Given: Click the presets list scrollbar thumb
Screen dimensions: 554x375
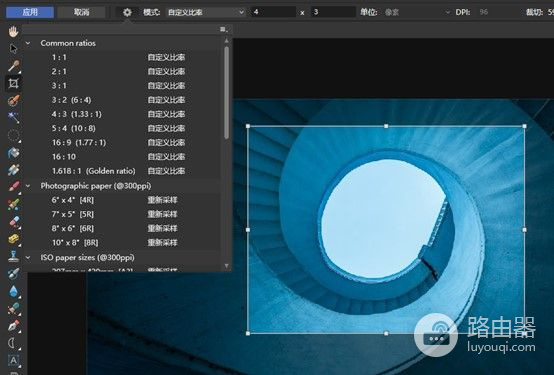Looking at the screenshot, I should coord(226,93).
